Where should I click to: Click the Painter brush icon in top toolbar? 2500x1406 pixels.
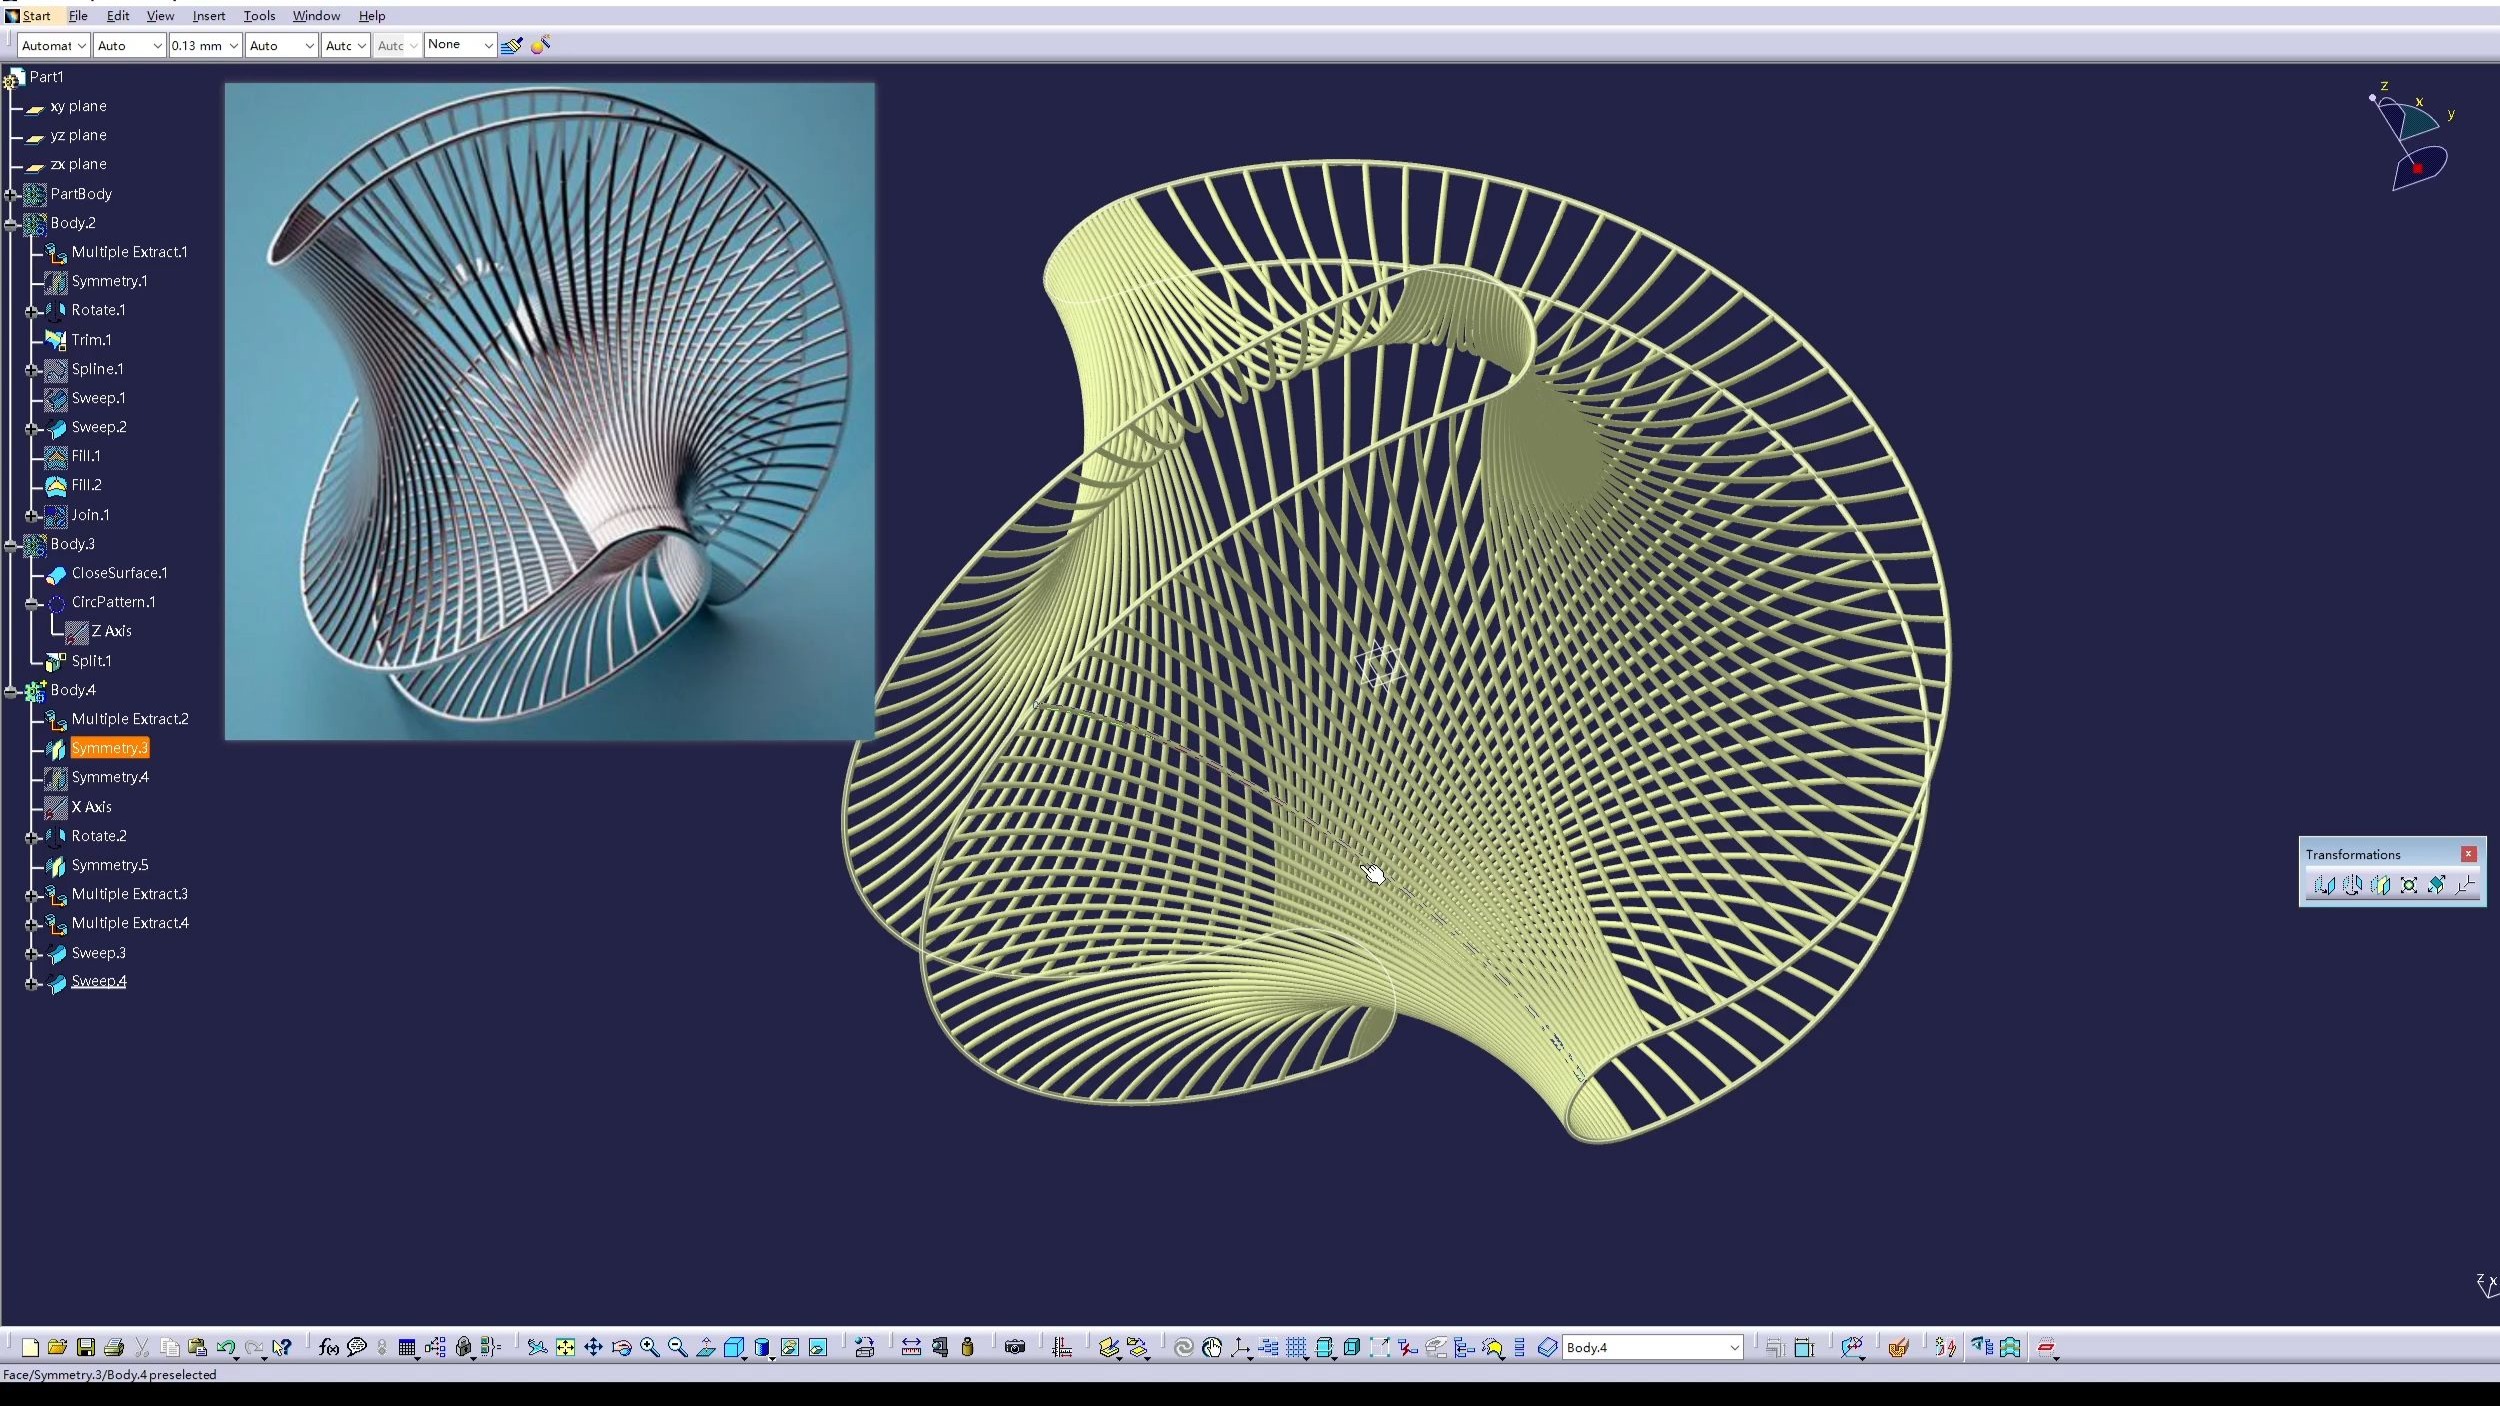(x=511, y=45)
